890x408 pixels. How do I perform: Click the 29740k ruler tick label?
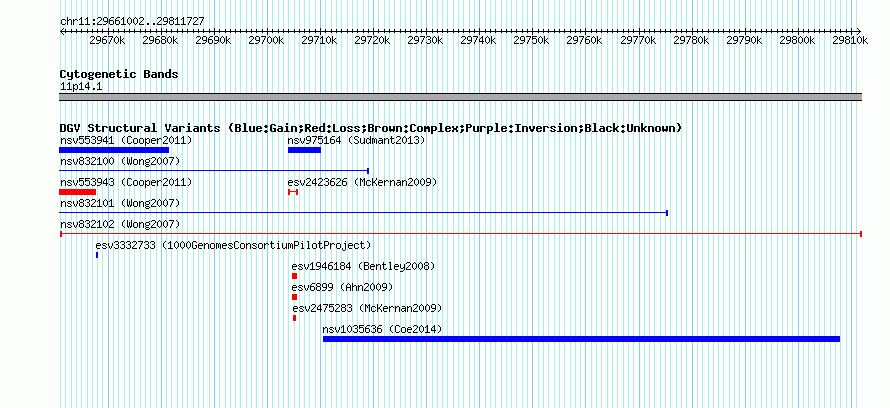click(478, 40)
